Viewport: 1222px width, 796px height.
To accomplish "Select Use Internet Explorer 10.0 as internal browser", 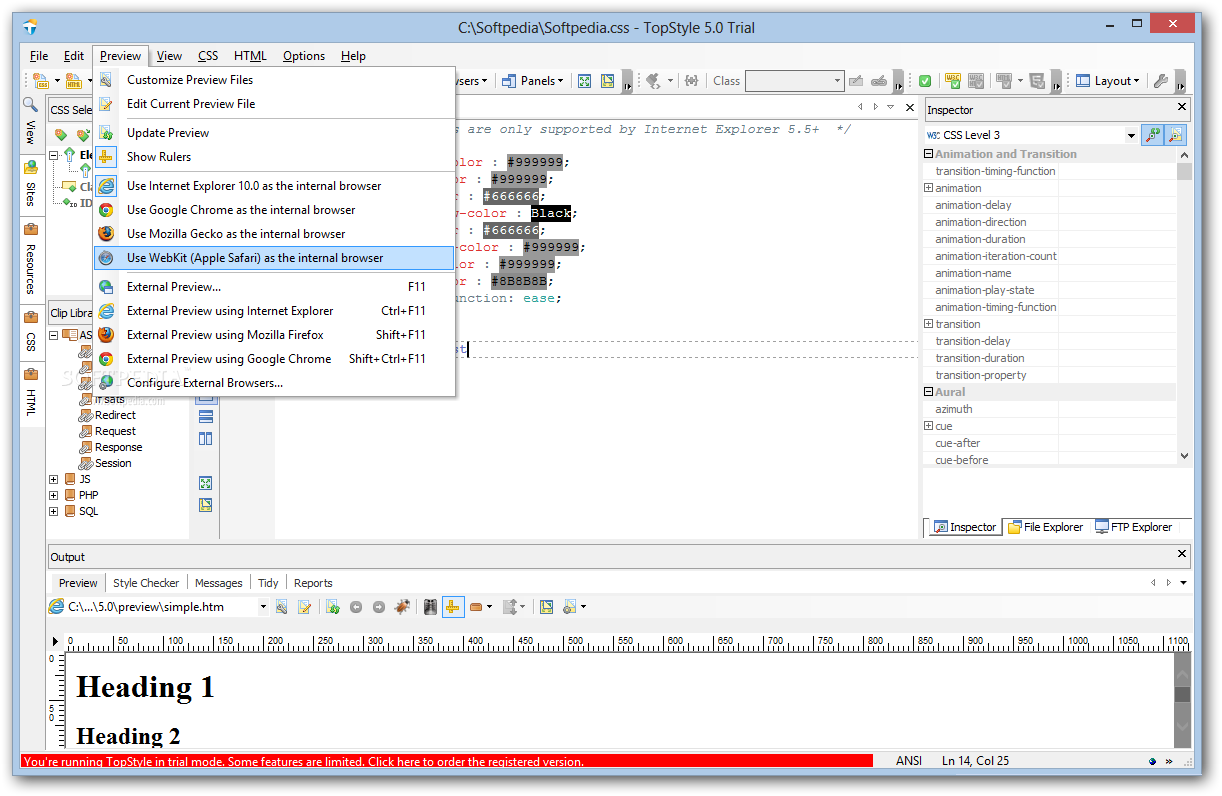I will click(x=274, y=186).
